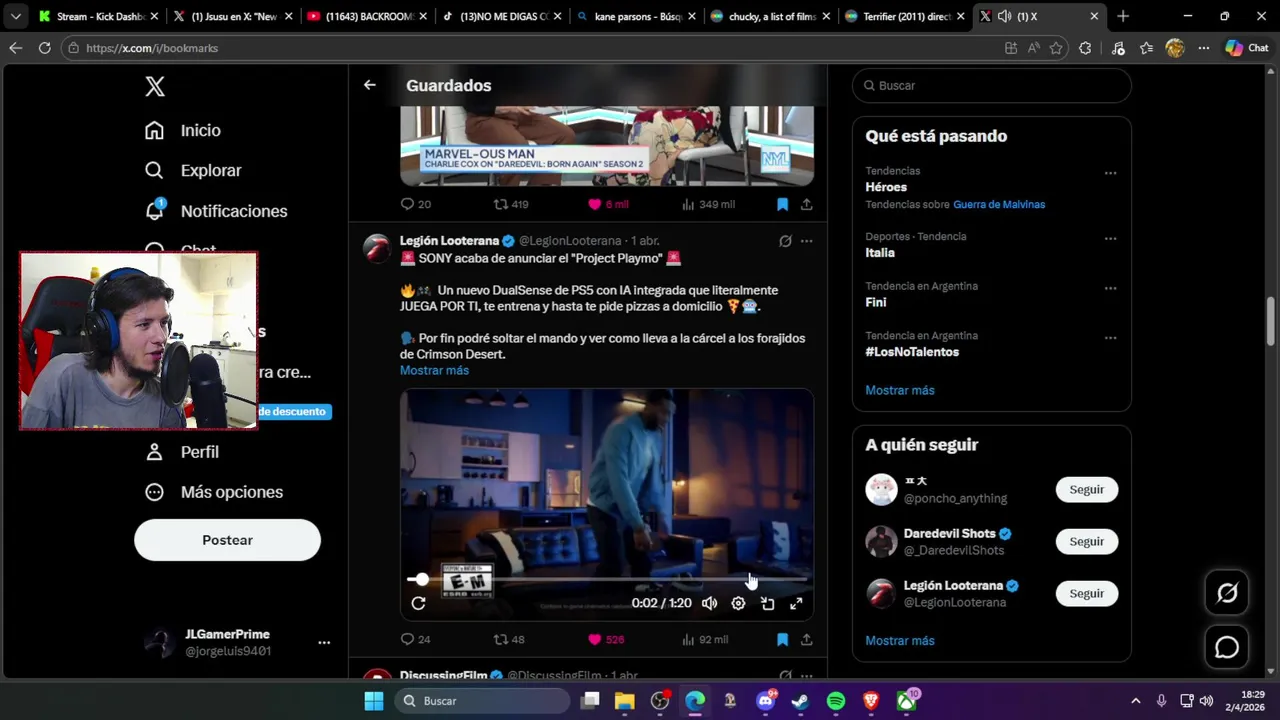Click the Buscar search field on X
The image size is (1280, 720).
coord(992,86)
